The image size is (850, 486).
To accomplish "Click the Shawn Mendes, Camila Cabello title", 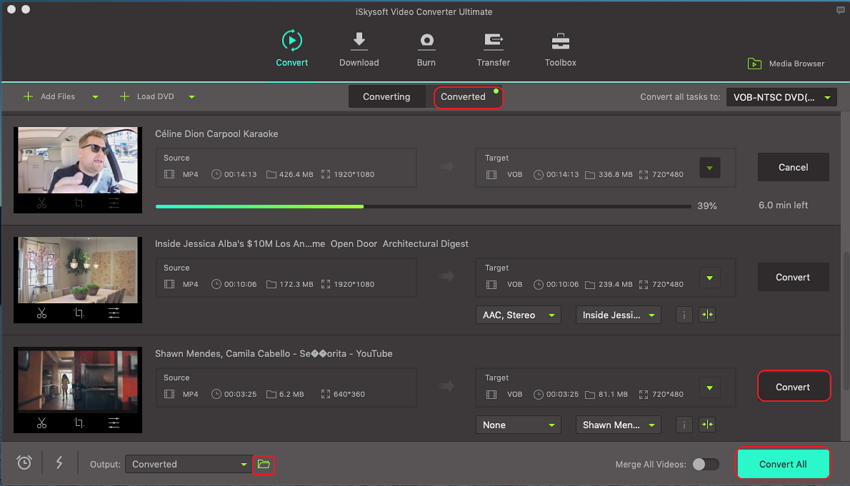I will [274, 354].
